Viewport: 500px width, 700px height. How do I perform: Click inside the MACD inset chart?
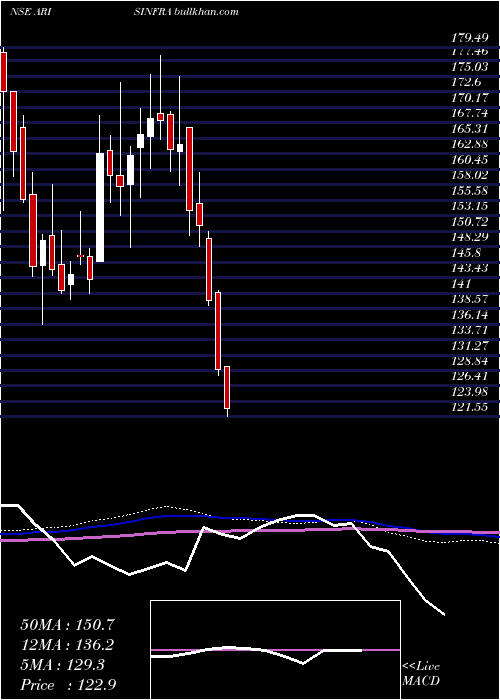point(275,650)
